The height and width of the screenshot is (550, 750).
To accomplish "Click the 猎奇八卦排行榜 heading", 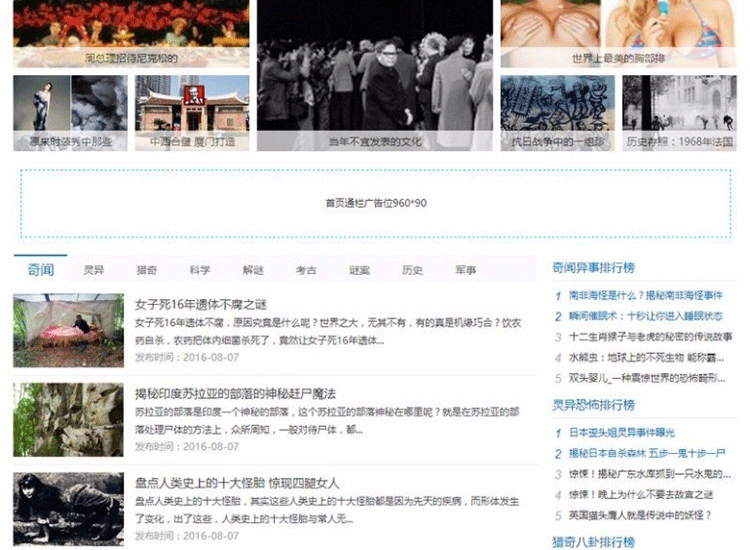I will tap(594, 542).
